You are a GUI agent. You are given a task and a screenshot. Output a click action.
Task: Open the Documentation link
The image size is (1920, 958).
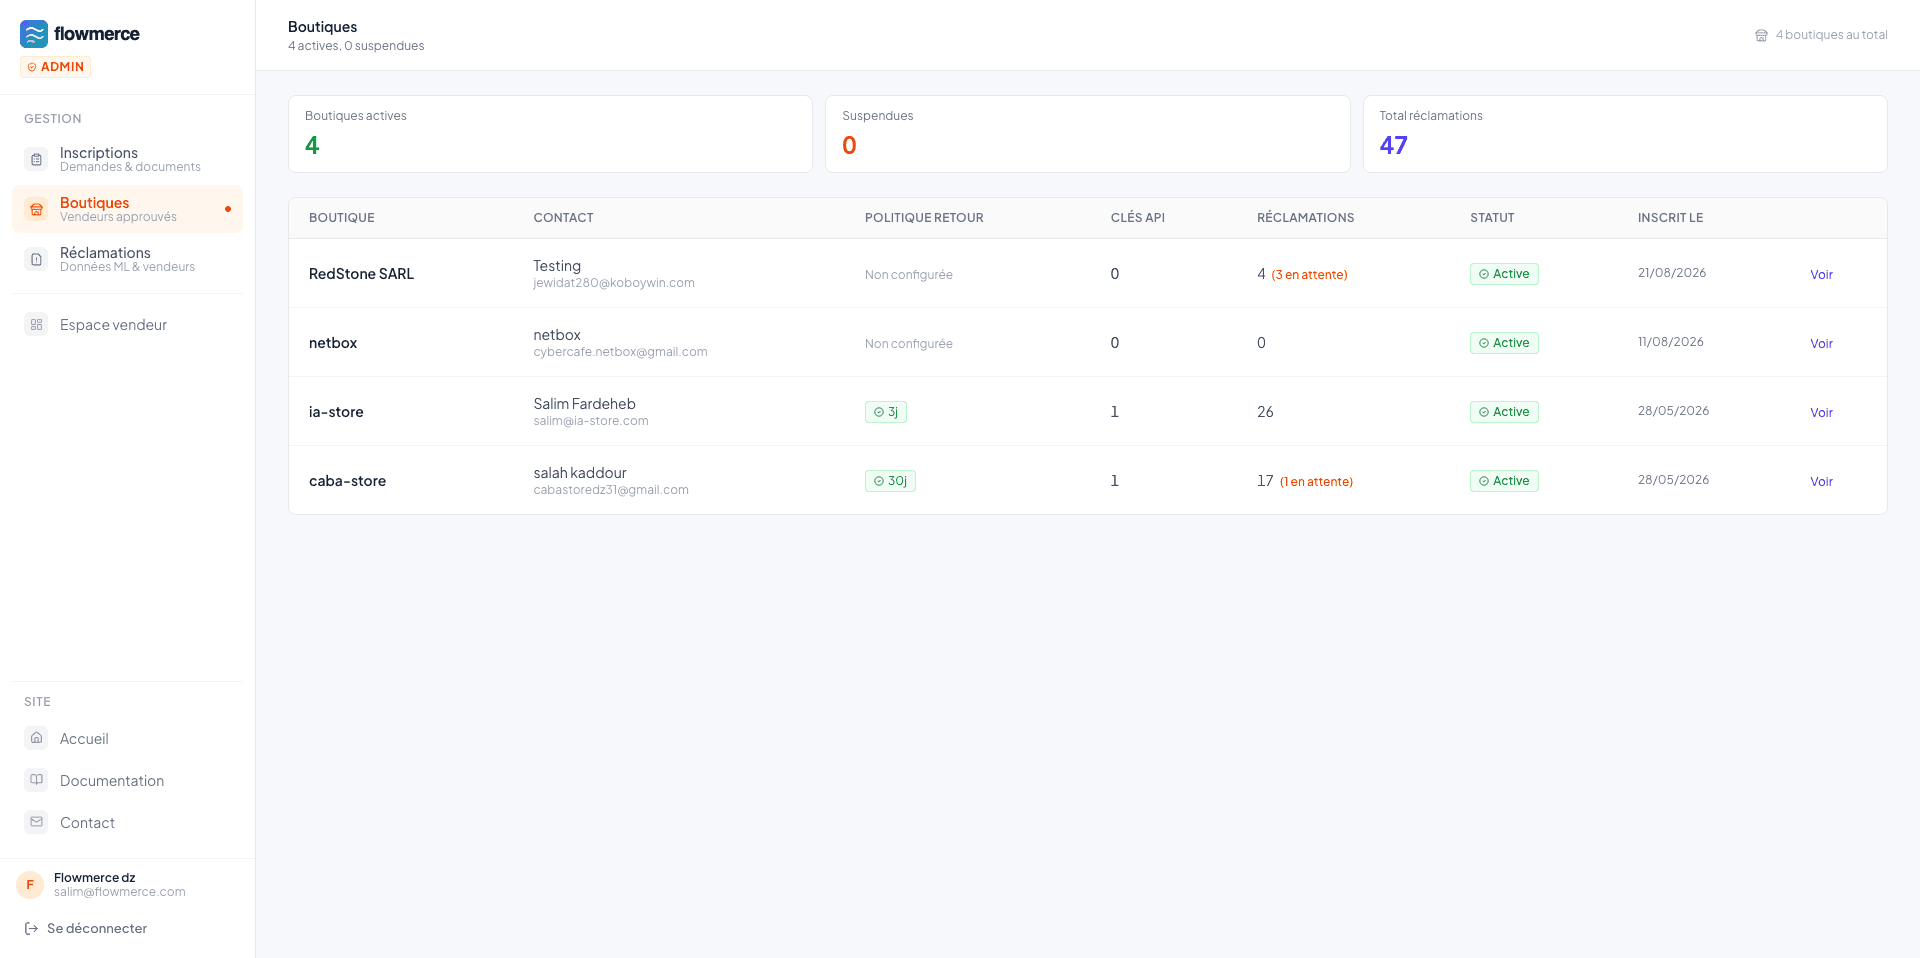[127, 780]
